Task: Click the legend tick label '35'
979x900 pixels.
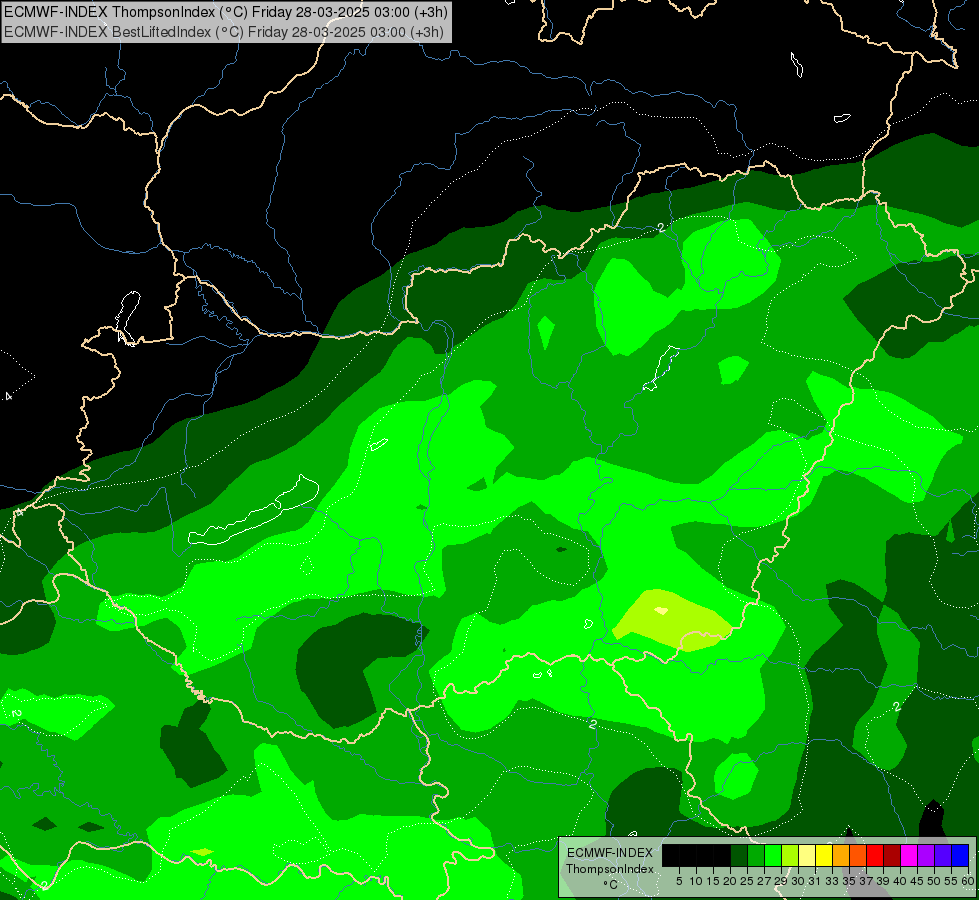Action: point(849,881)
